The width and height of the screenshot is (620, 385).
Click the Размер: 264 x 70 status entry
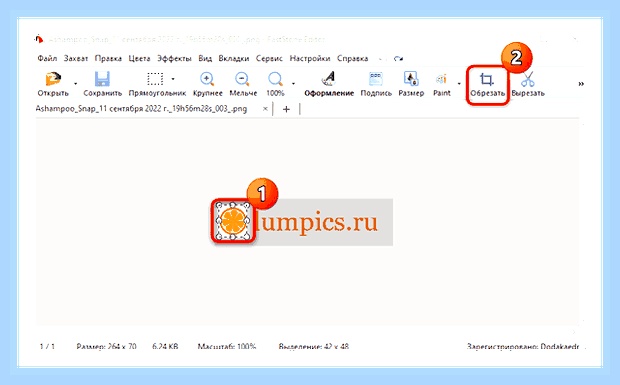click(106, 347)
